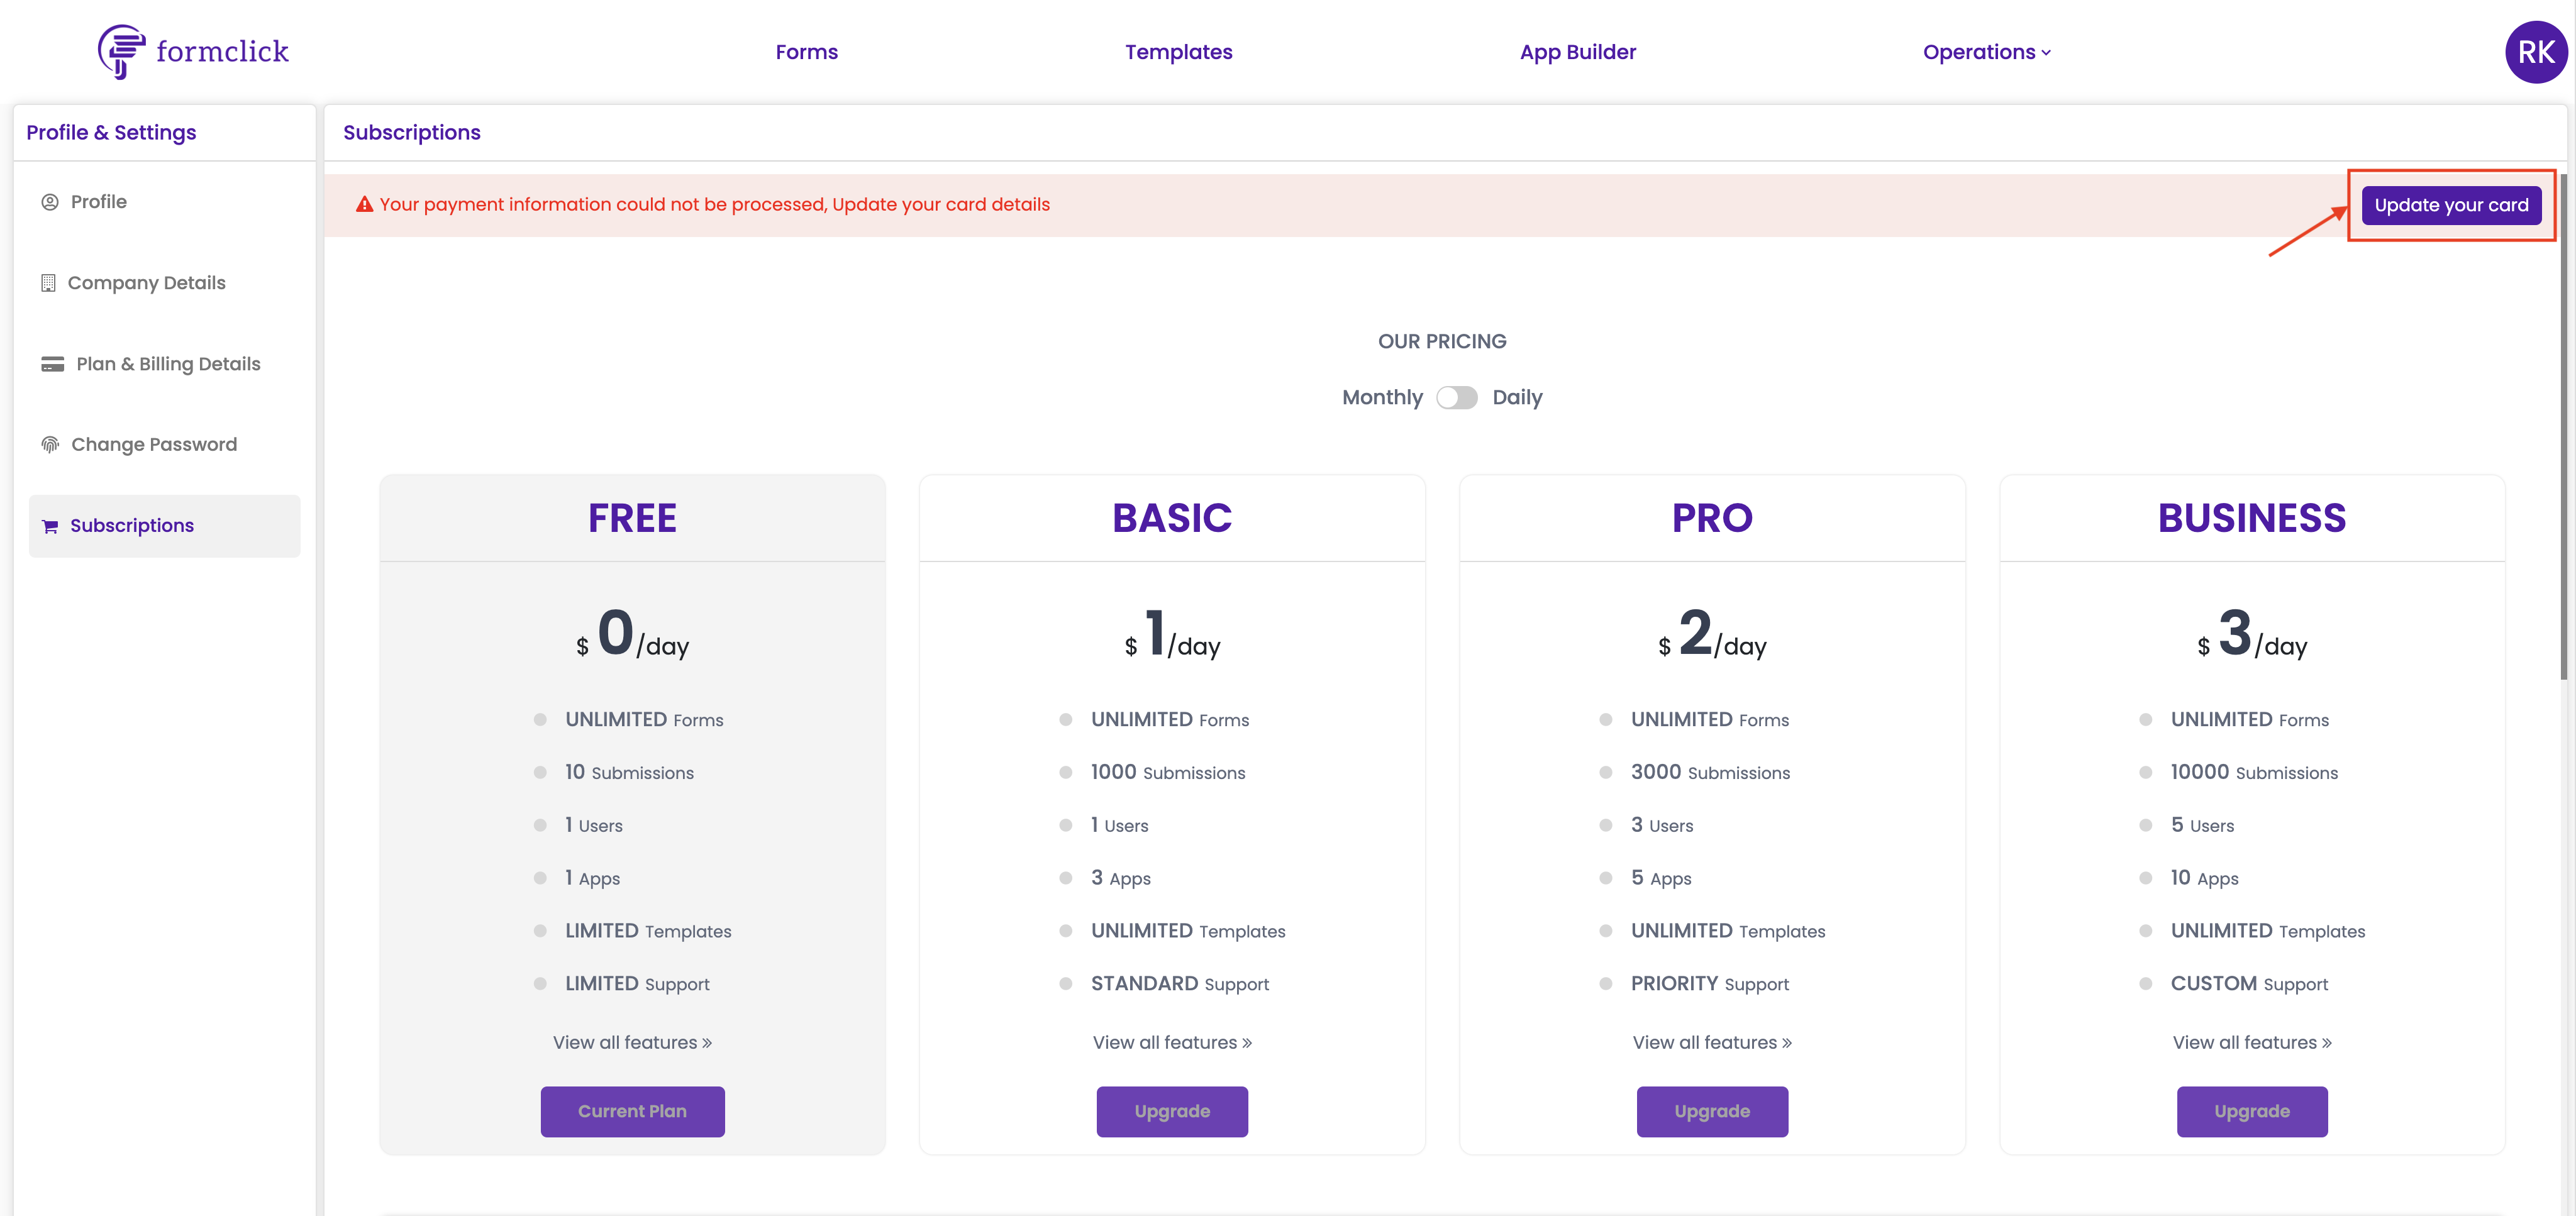Open the RK user avatar menu
This screenshot has width=2576, height=1216.
2535,52
